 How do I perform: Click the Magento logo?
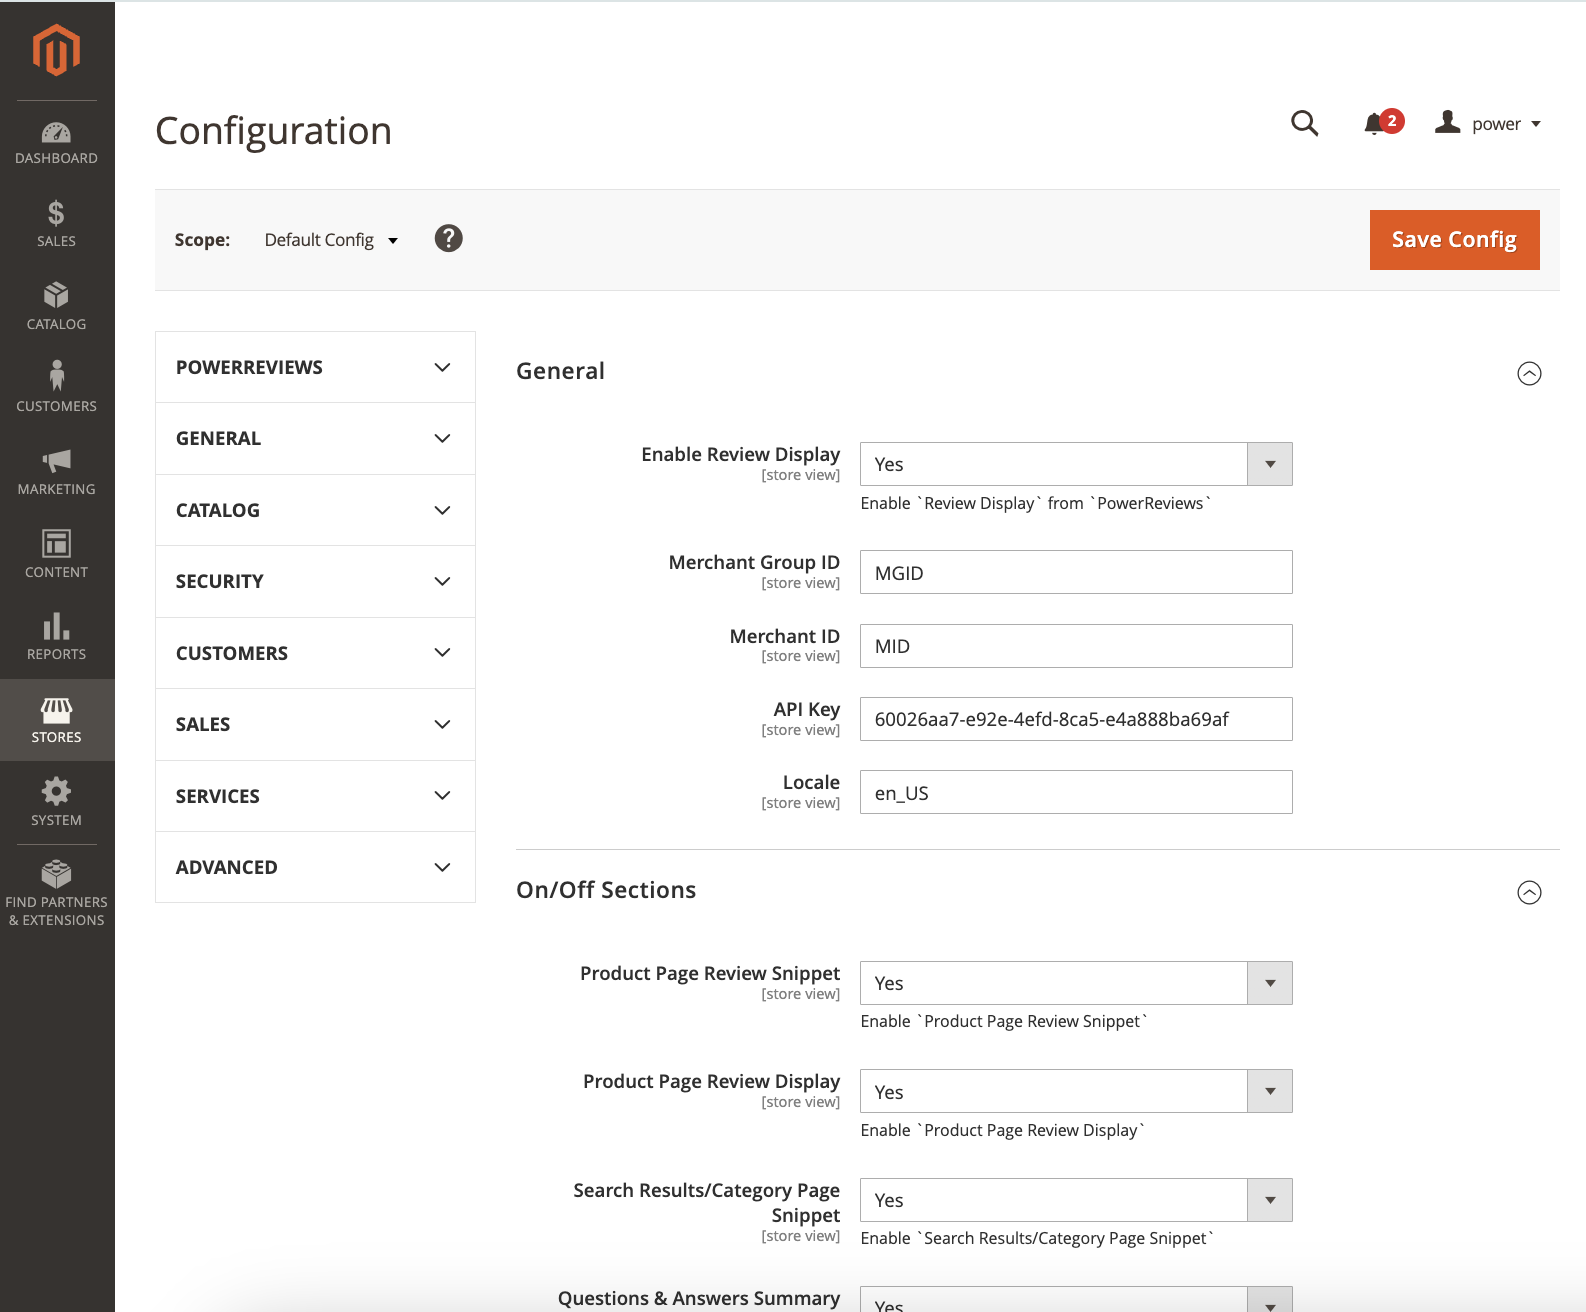coord(56,50)
